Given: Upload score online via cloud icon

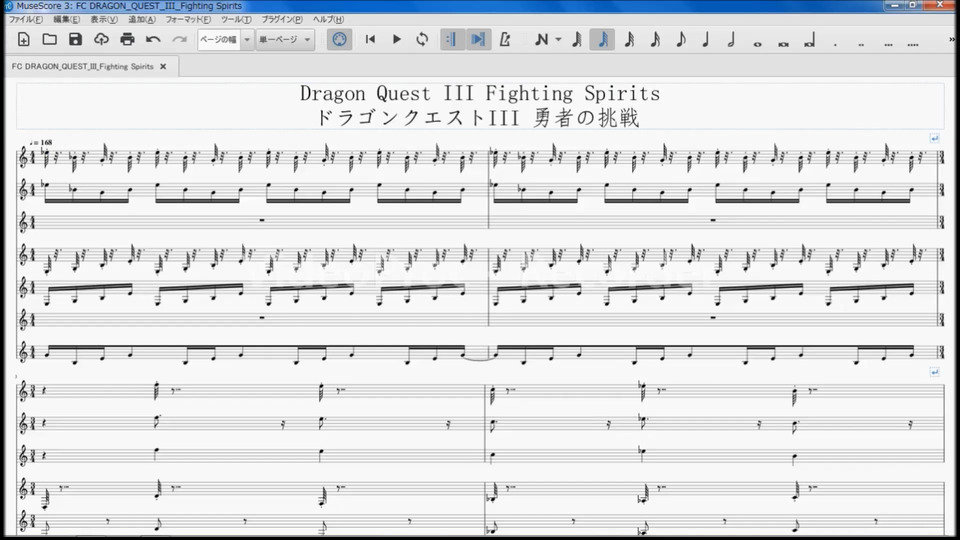Looking at the screenshot, I should (101, 40).
